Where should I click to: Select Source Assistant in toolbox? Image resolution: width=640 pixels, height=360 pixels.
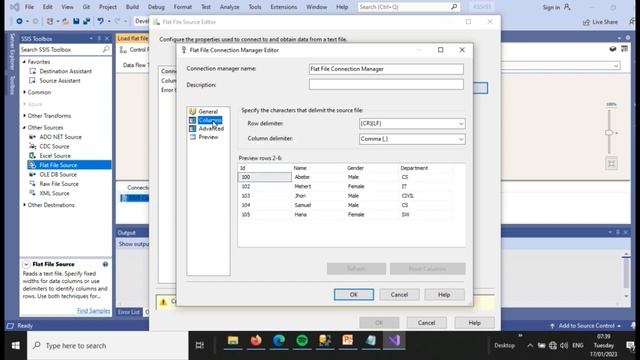(x=60, y=80)
